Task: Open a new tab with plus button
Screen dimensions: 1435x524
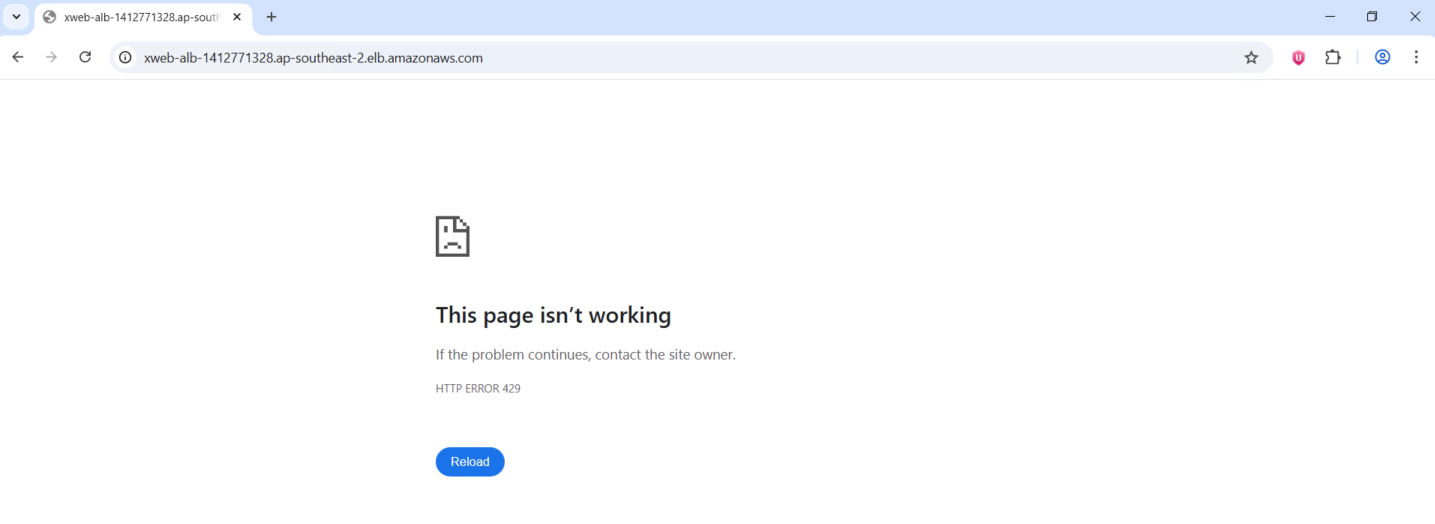Action: tap(271, 17)
